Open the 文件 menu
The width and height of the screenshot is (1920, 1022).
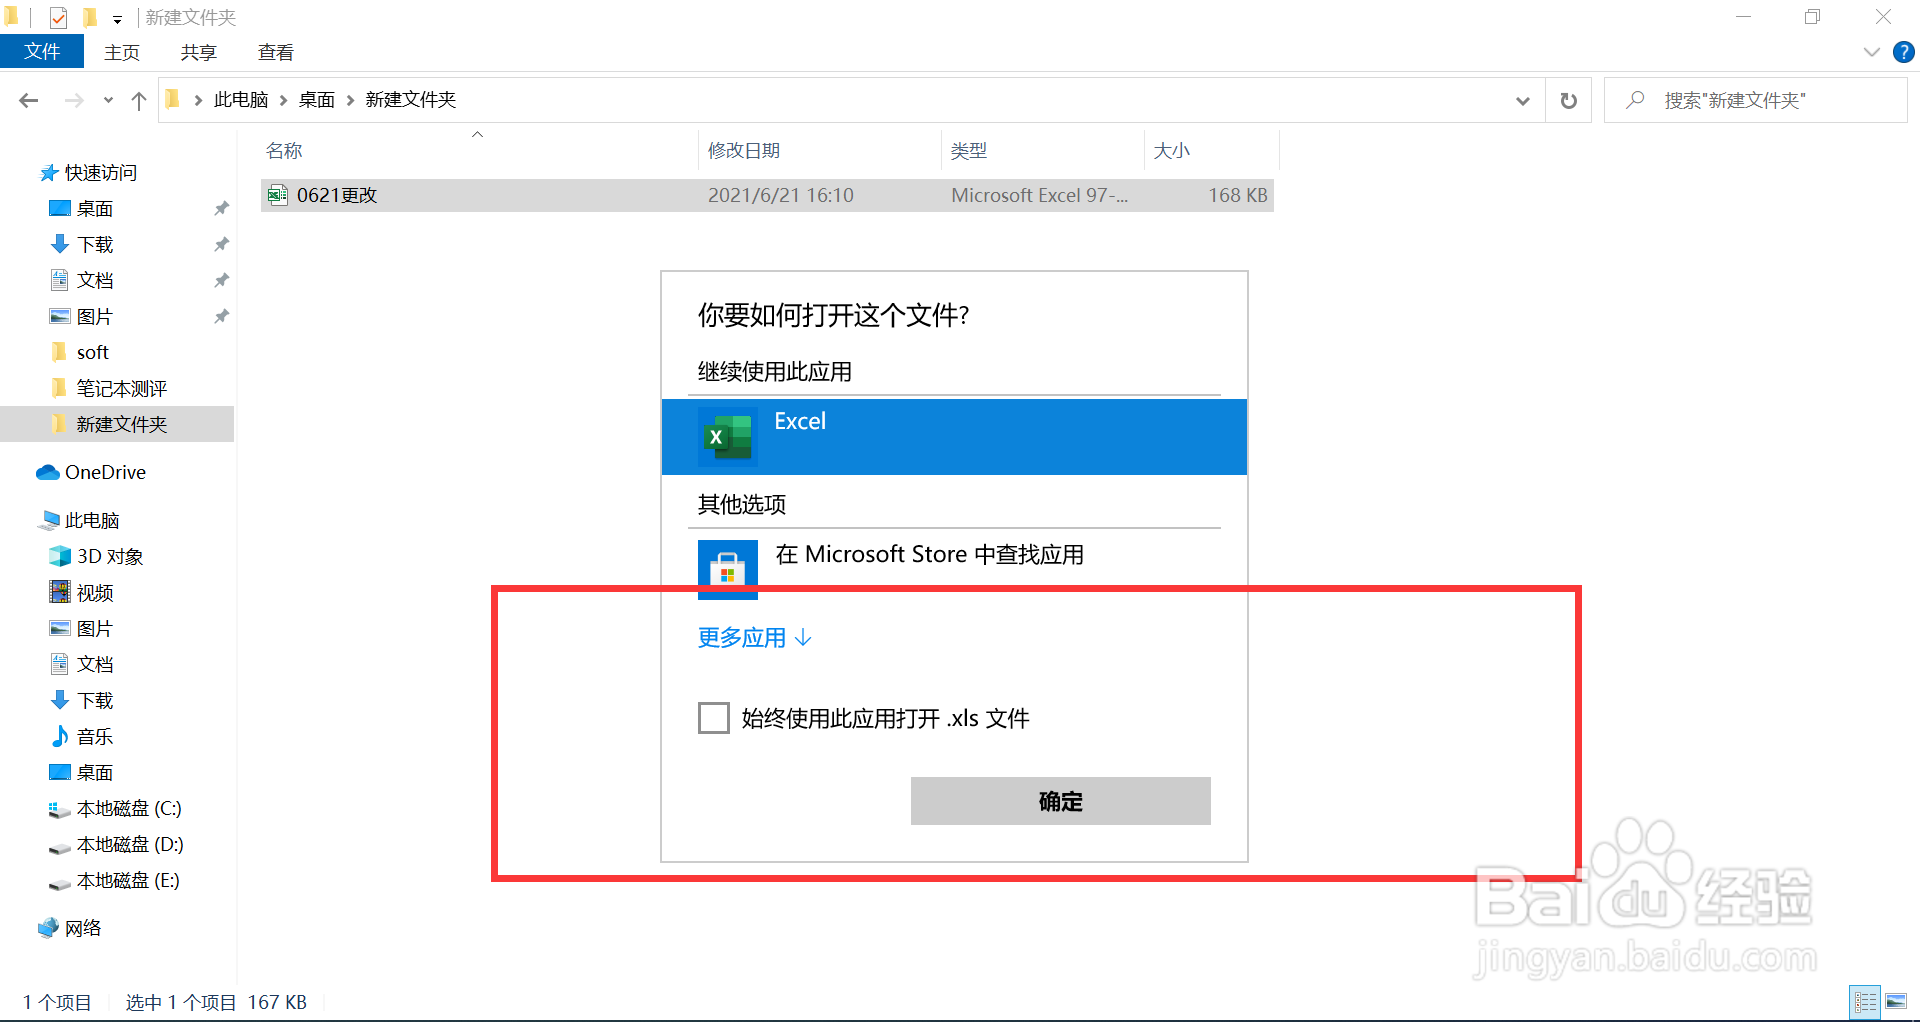point(42,51)
